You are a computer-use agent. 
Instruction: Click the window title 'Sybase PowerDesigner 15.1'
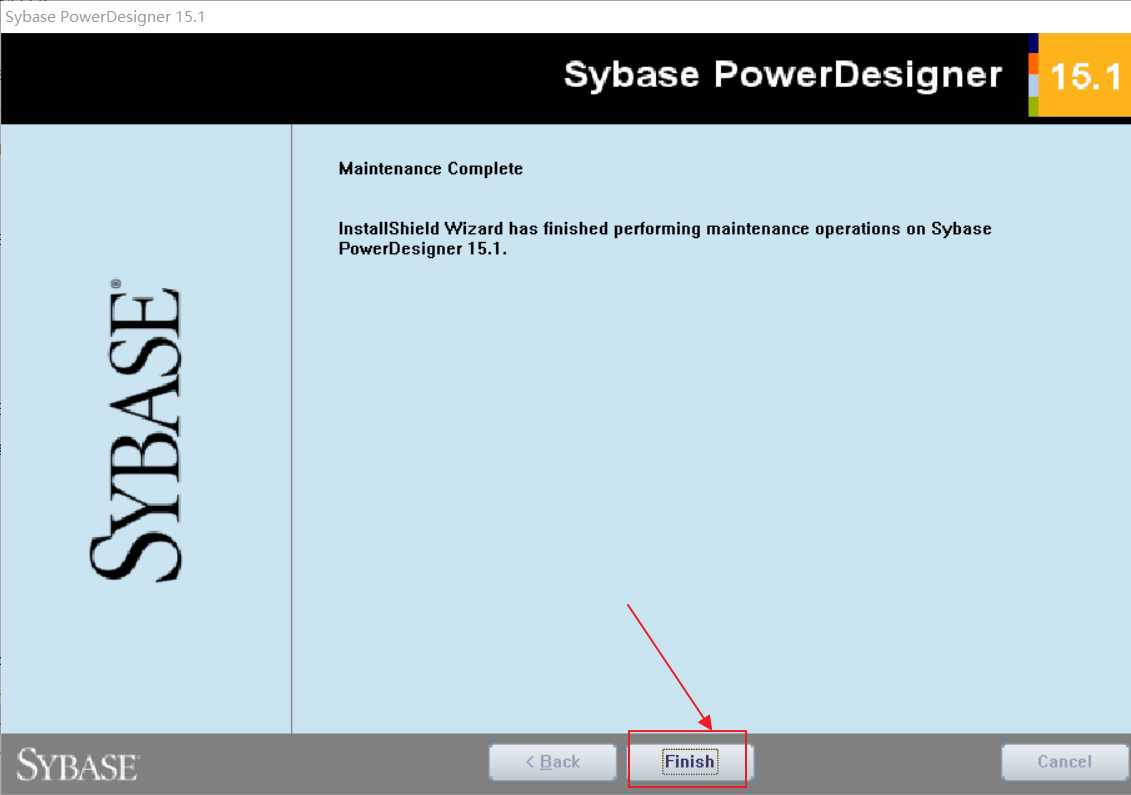coord(105,17)
